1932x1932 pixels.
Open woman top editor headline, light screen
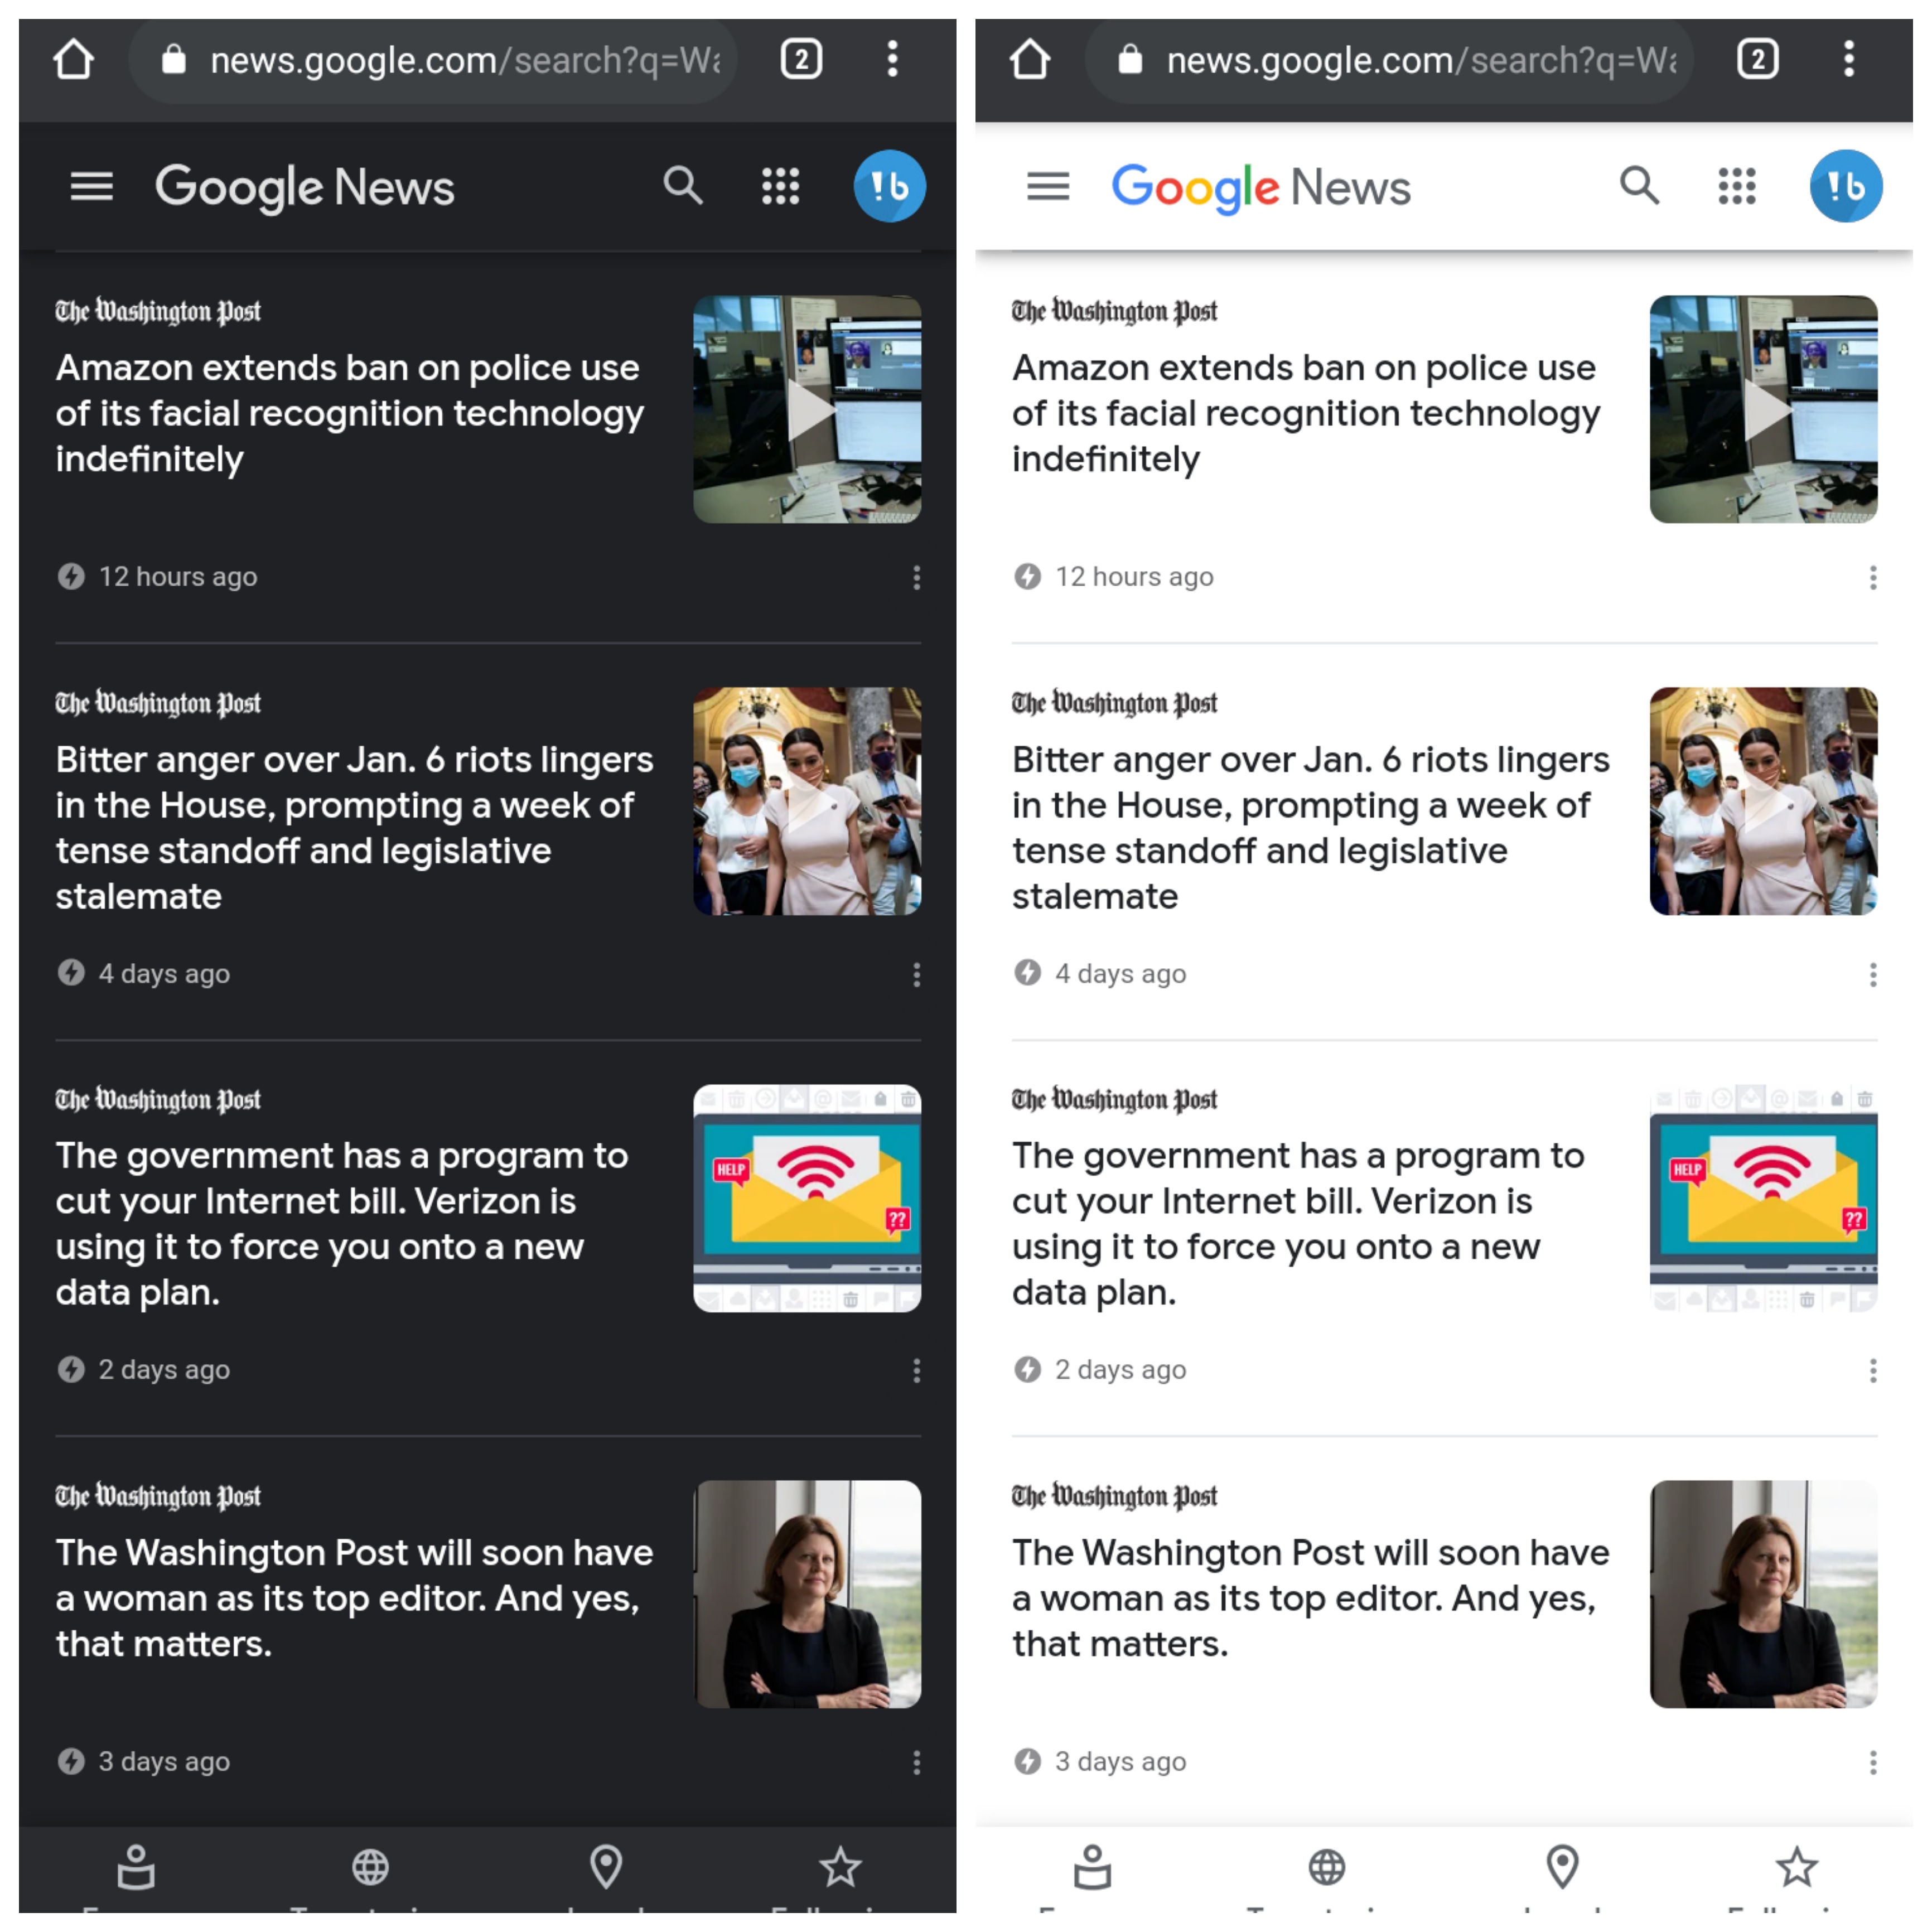[1311, 1598]
